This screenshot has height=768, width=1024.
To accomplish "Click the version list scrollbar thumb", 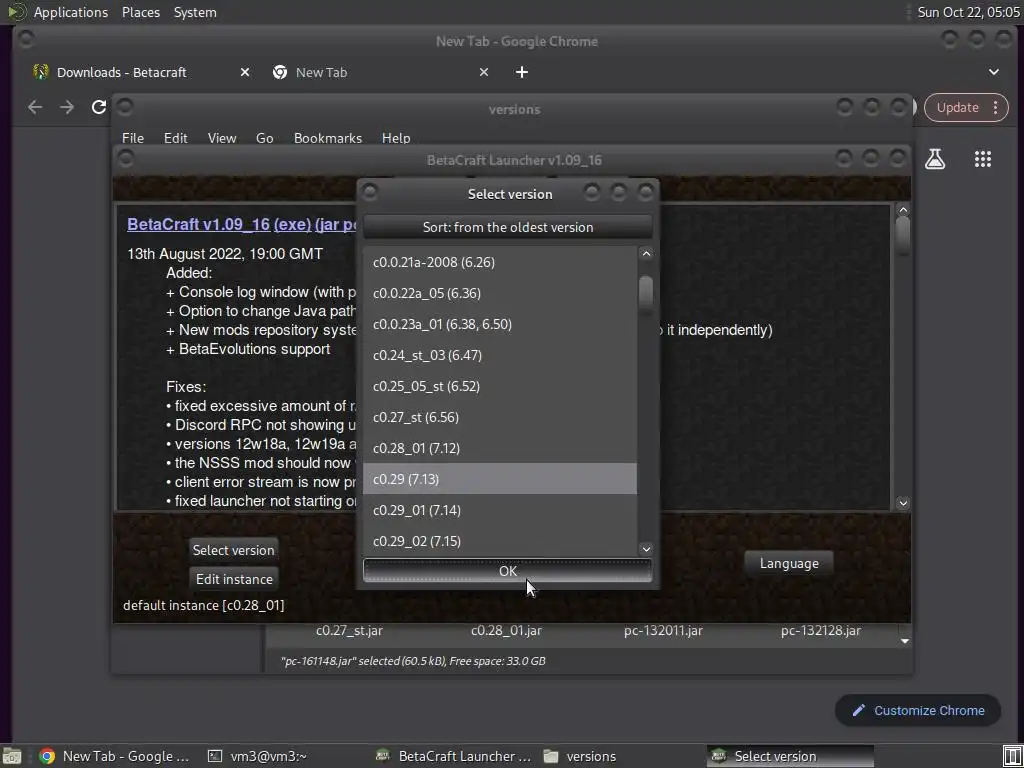I will pos(646,292).
